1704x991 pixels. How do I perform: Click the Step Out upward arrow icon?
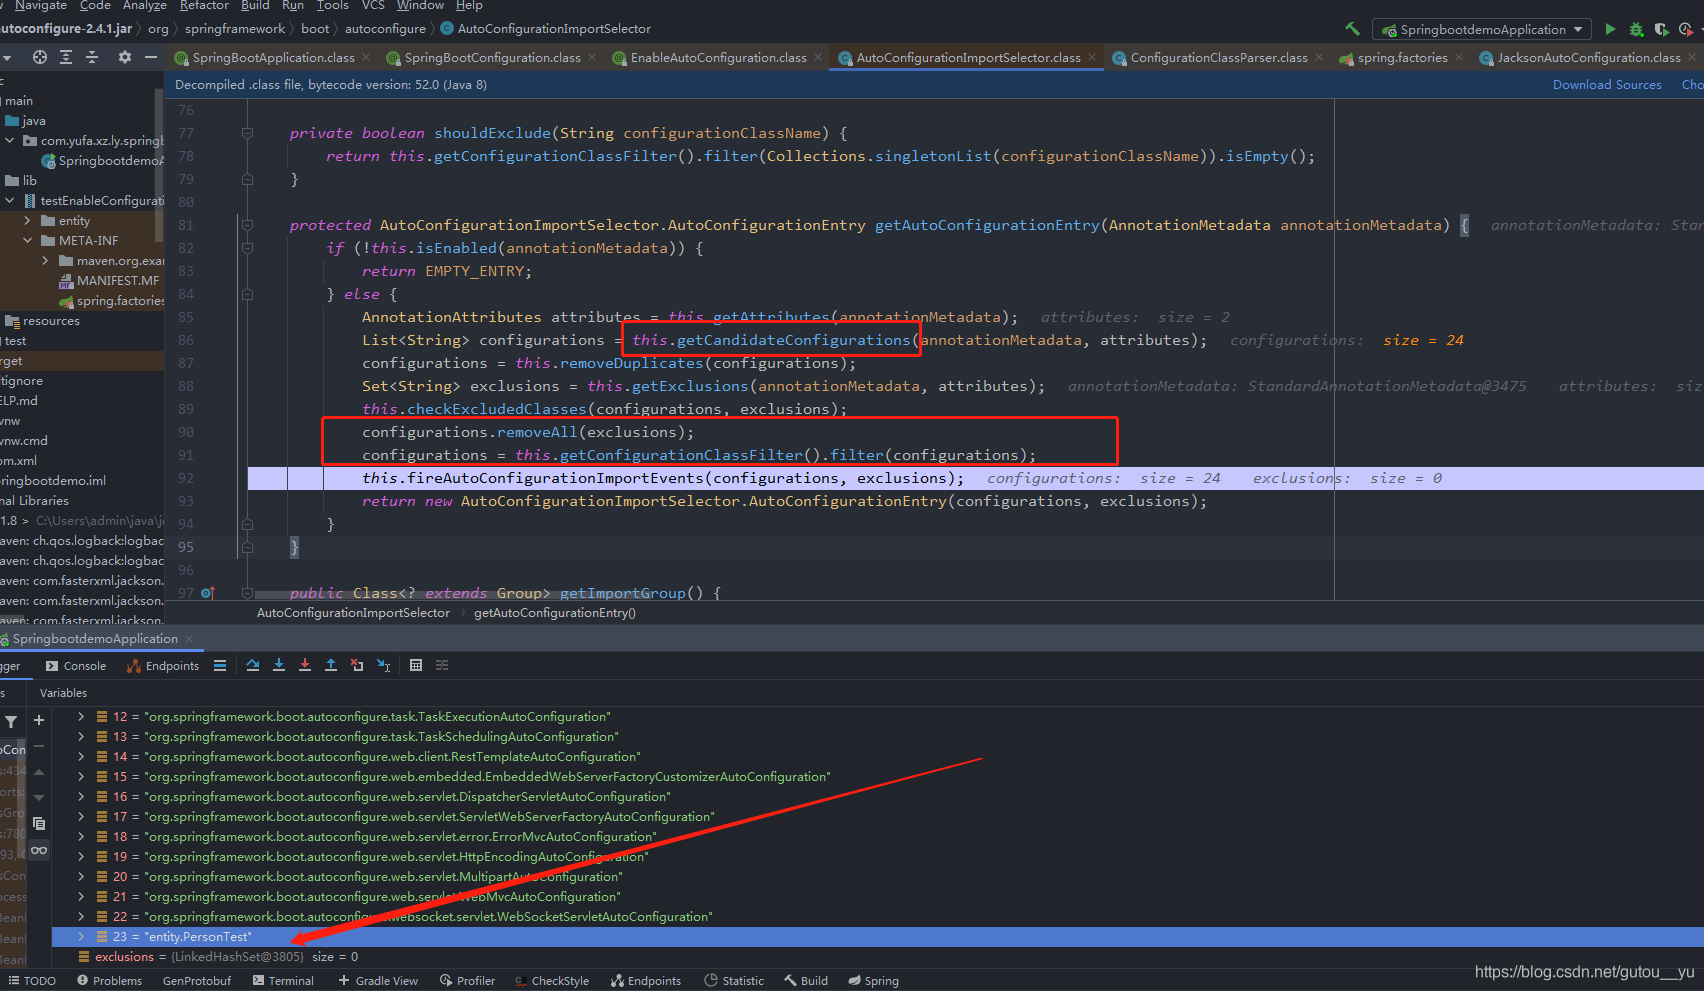pyautogui.click(x=331, y=665)
